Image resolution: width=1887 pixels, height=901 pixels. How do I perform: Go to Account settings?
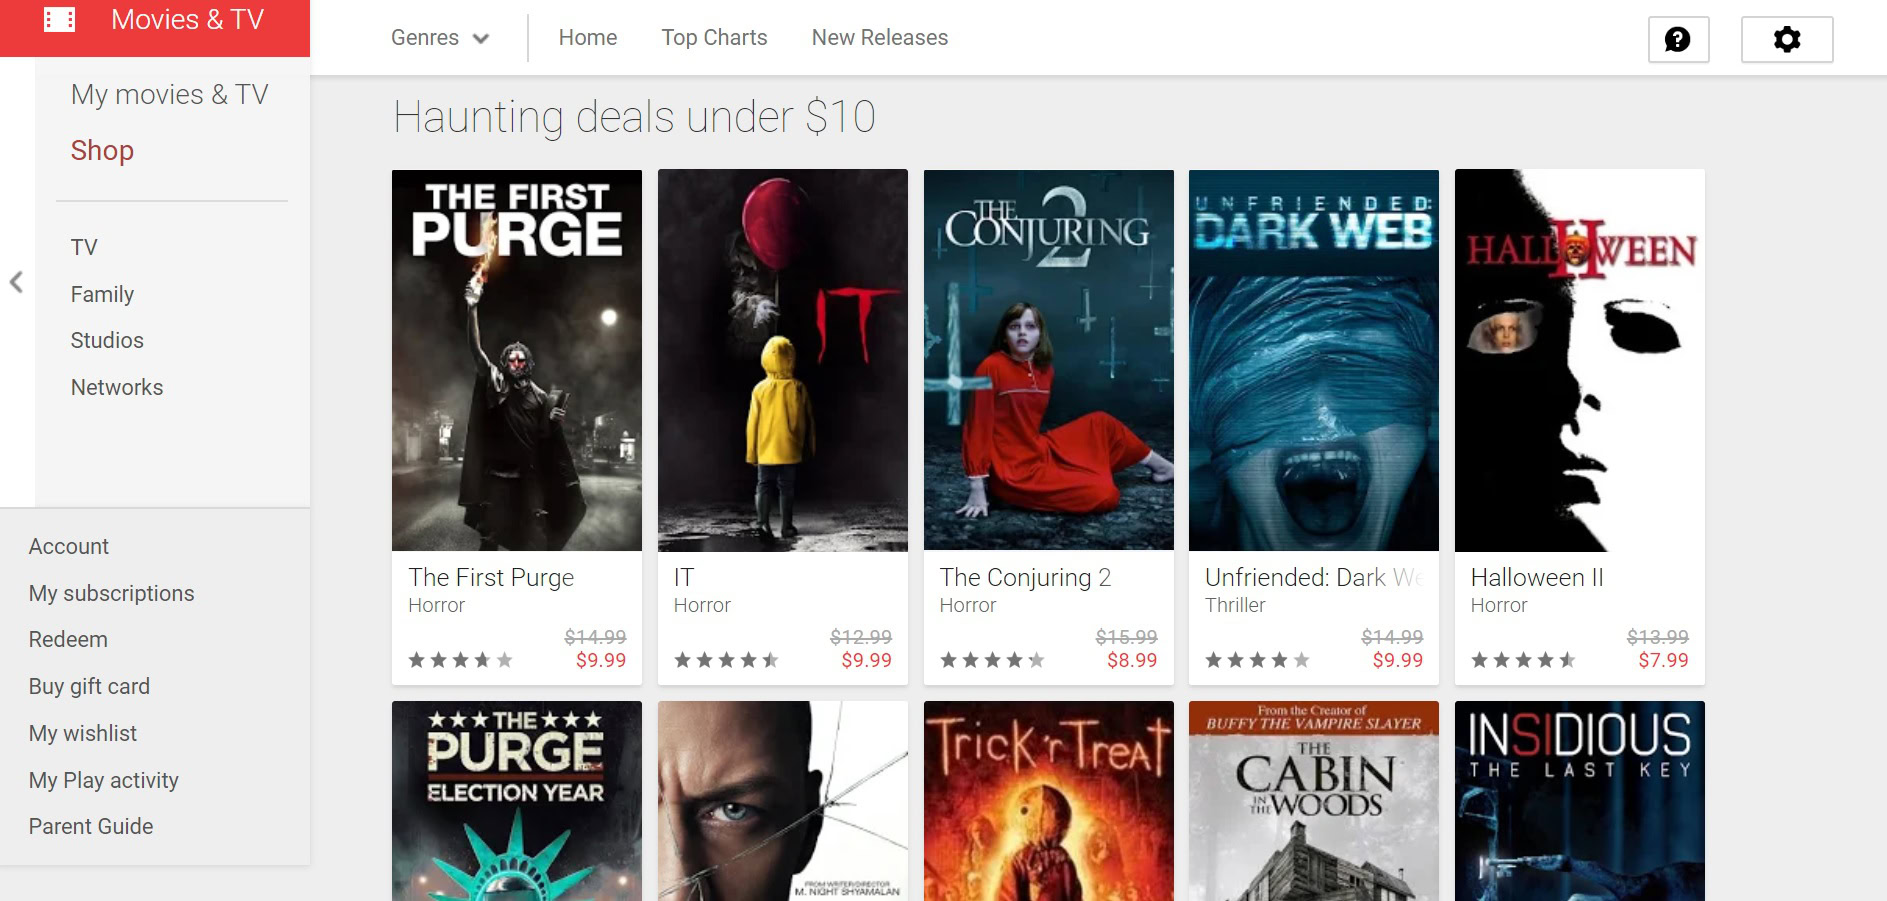coord(69,546)
